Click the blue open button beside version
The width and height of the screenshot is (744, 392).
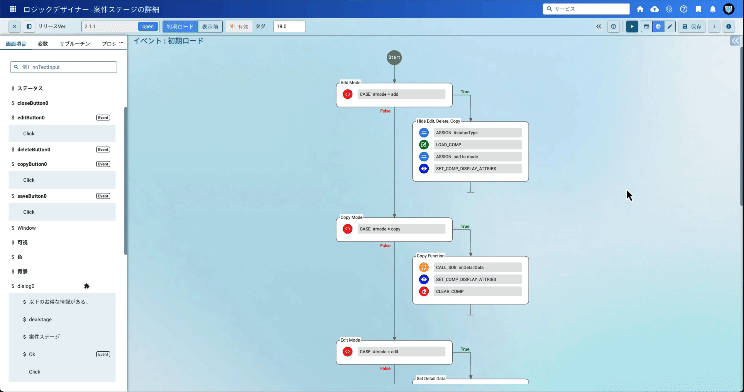(x=148, y=27)
